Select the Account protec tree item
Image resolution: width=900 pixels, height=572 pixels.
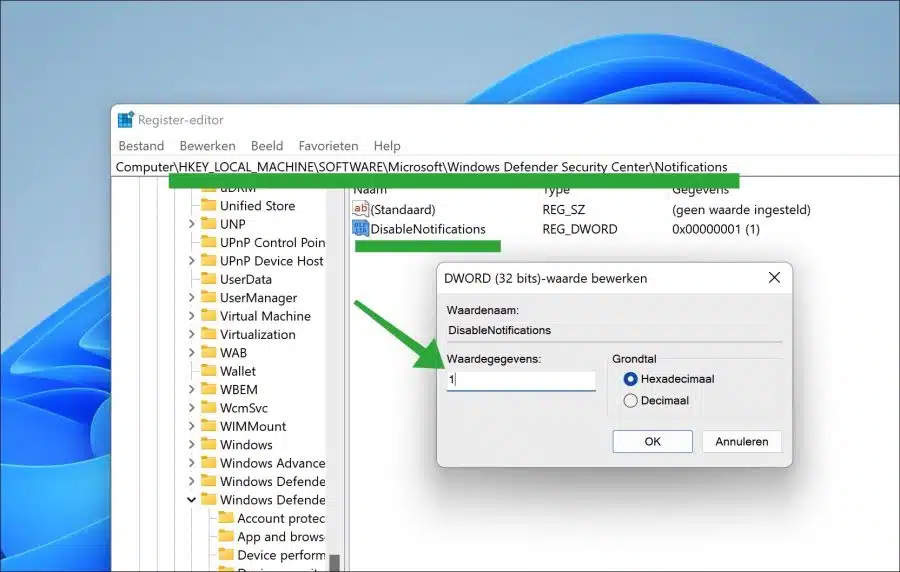(281, 519)
